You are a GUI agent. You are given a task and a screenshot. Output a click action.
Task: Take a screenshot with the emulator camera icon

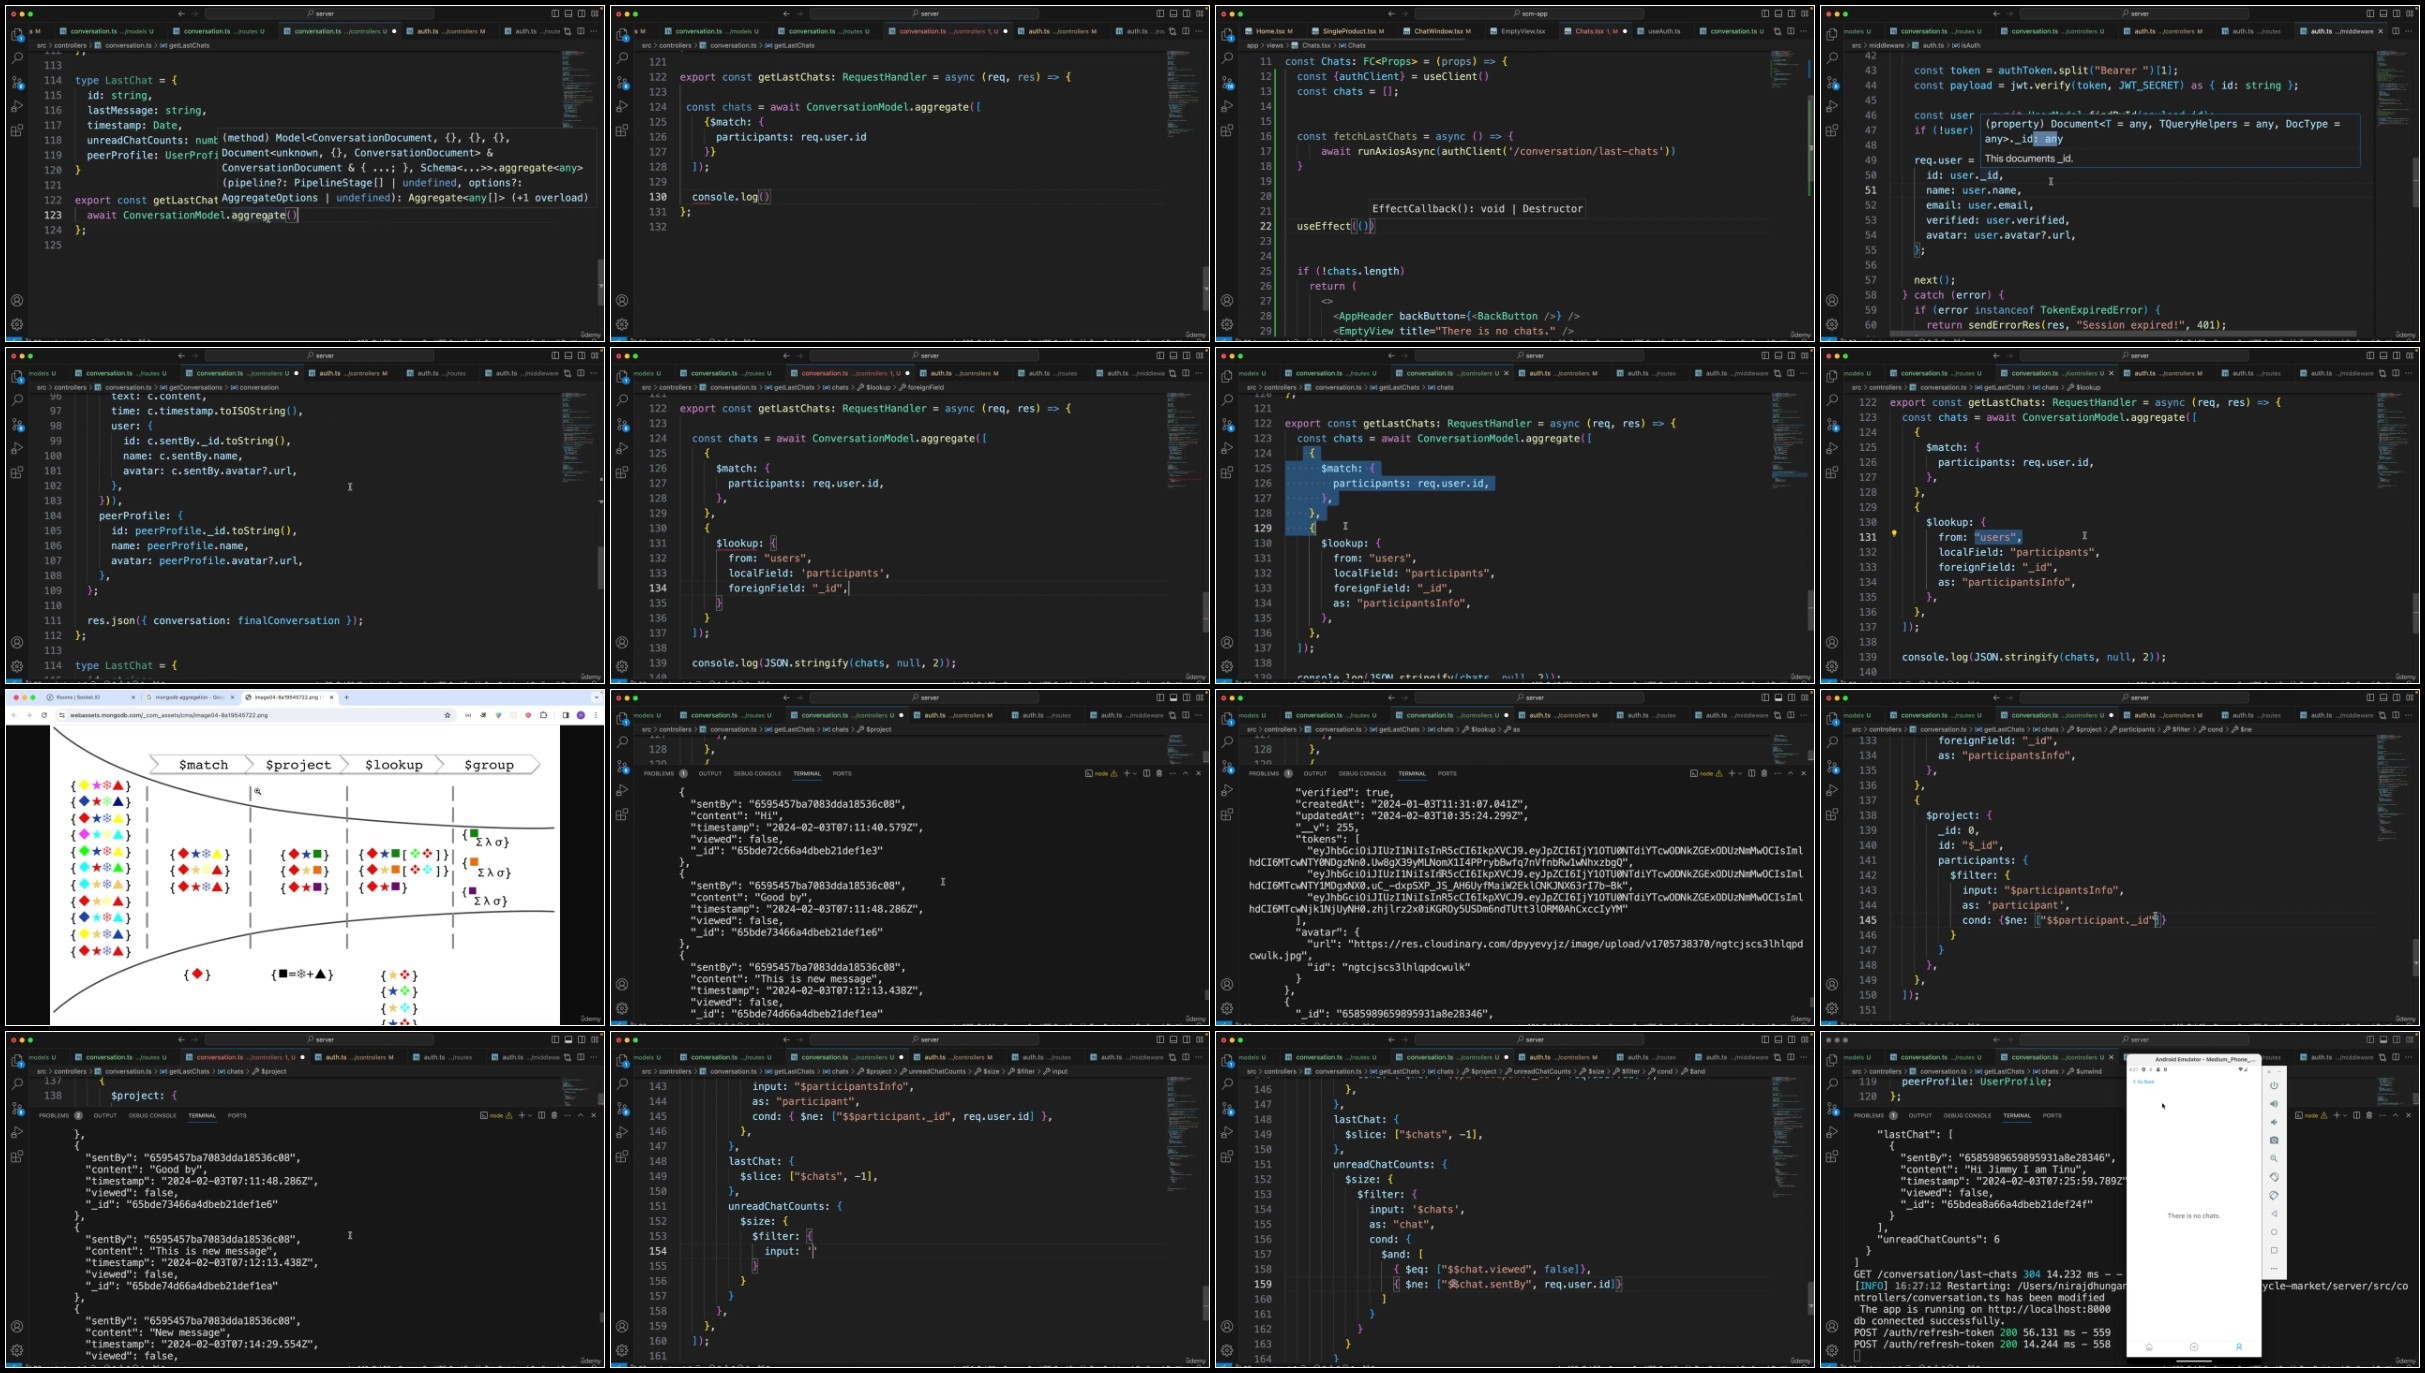2274,1140
